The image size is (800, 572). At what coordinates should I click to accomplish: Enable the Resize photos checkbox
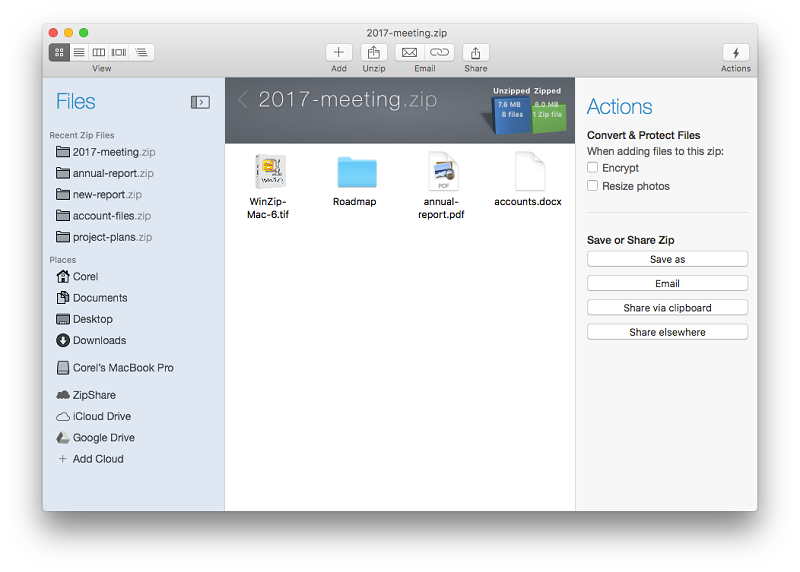point(592,185)
